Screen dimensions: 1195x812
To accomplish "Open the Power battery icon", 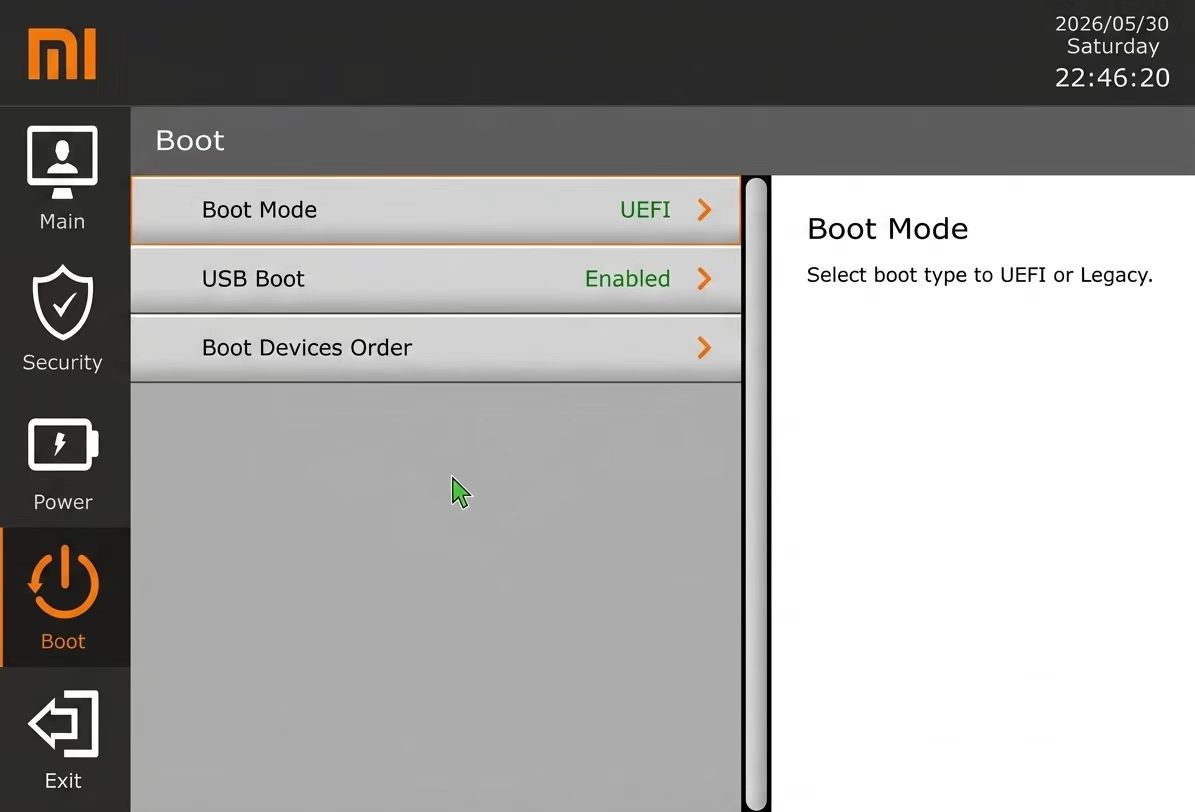I will pyautogui.click(x=63, y=445).
